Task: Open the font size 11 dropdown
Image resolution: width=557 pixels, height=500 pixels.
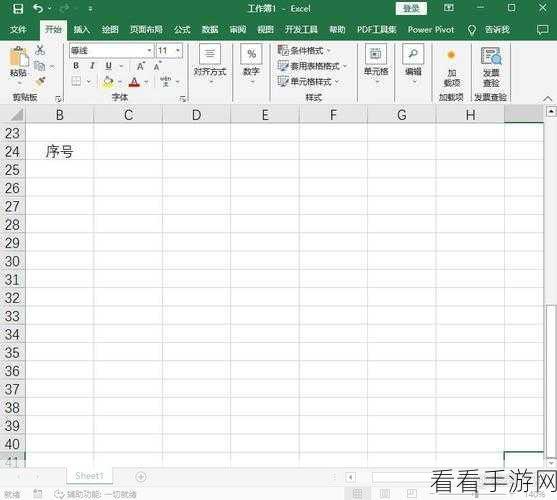Action: point(178,51)
